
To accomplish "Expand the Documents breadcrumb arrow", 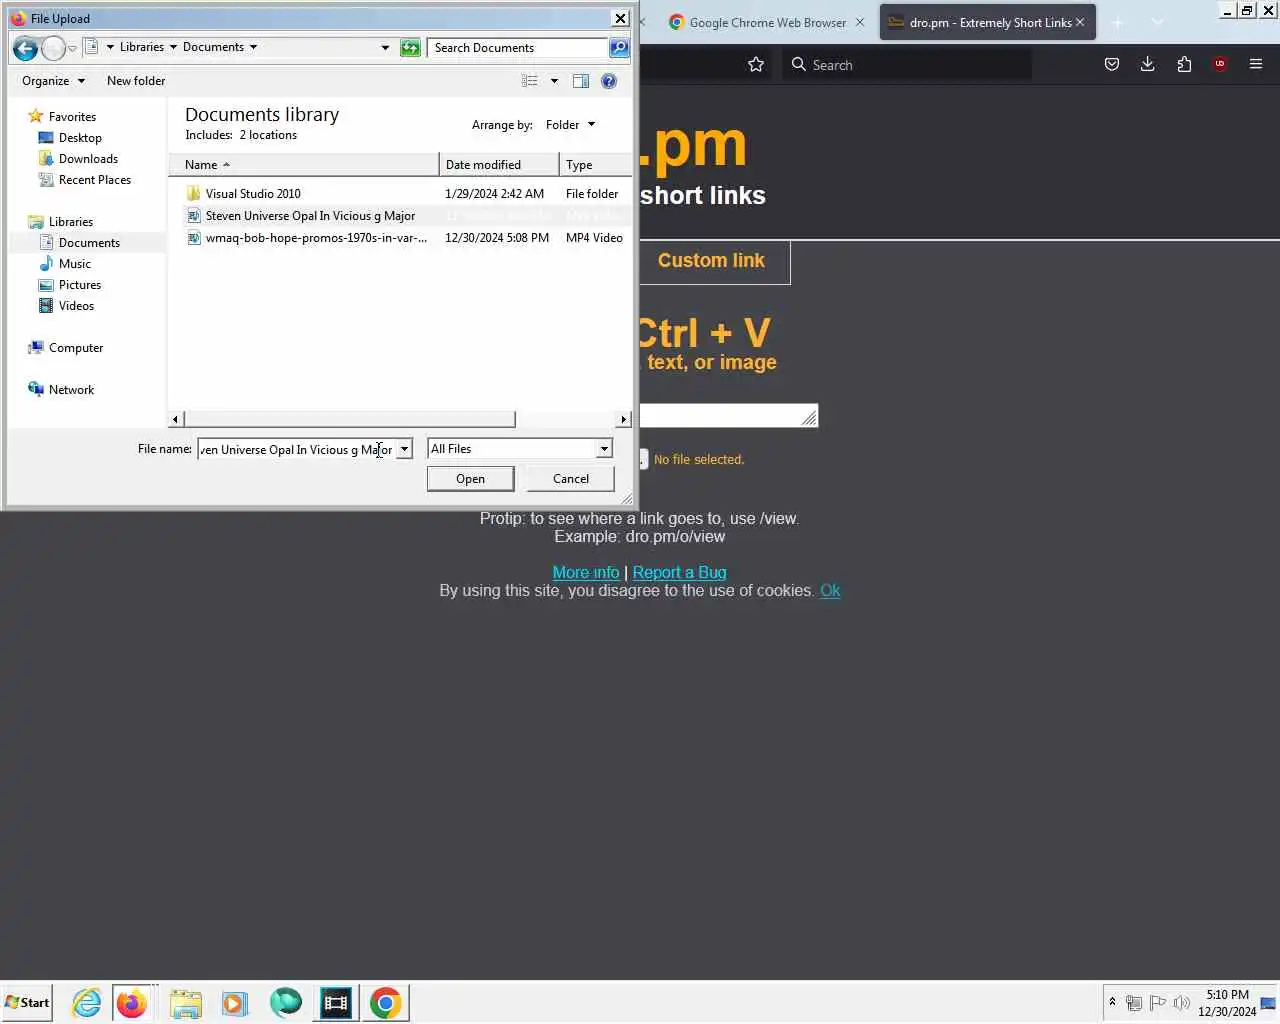I will [x=253, y=47].
